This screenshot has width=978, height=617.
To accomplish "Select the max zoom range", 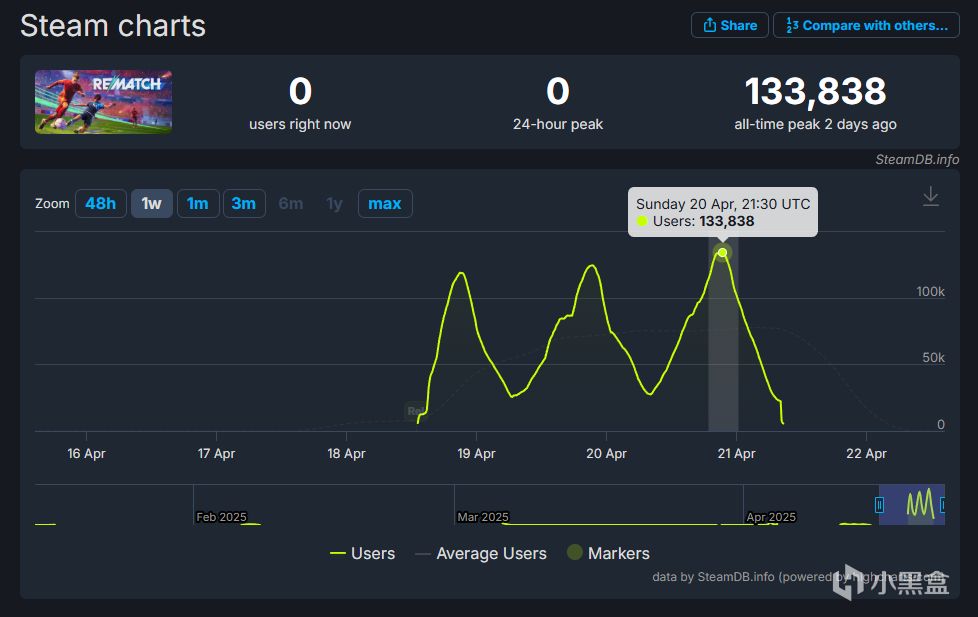I will pos(385,203).
